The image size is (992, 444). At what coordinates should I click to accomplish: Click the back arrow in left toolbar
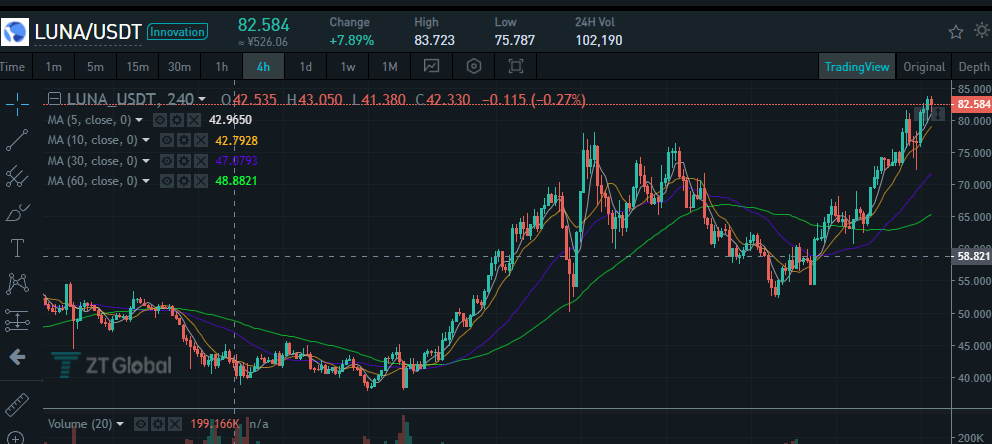(x=17, y=357)
